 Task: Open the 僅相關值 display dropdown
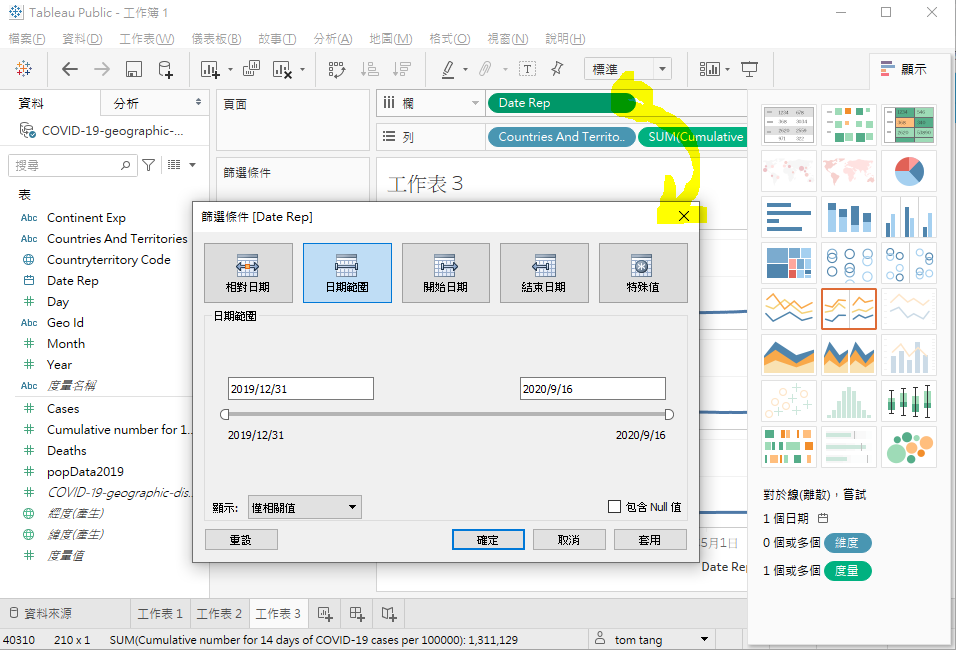(305, 507)
